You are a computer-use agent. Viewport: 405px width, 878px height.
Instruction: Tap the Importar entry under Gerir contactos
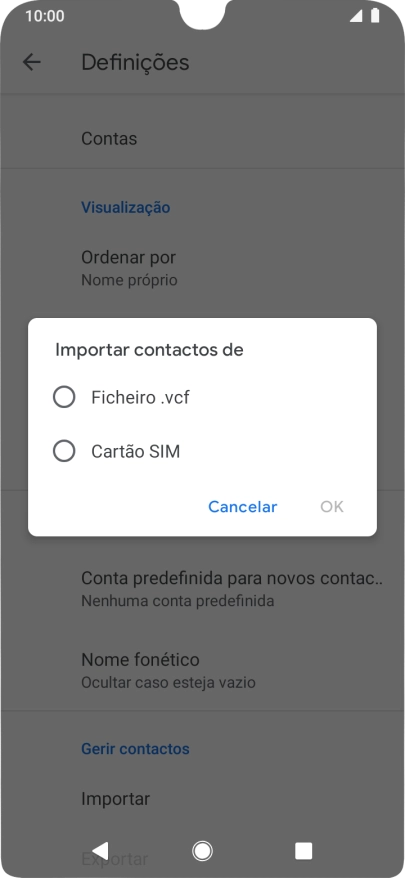tap(202, 798)
